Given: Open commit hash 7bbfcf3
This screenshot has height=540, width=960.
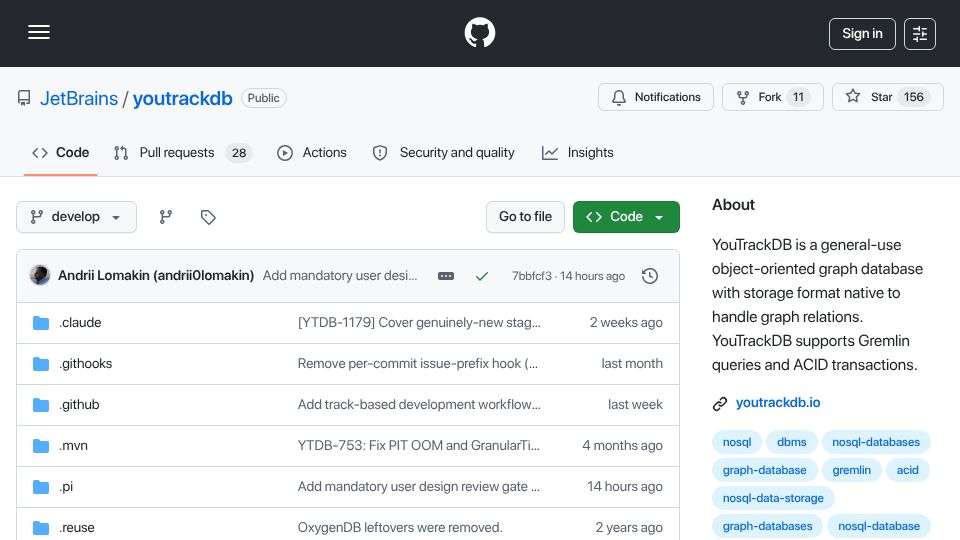Looking at the screenshot, I should 531,276.
